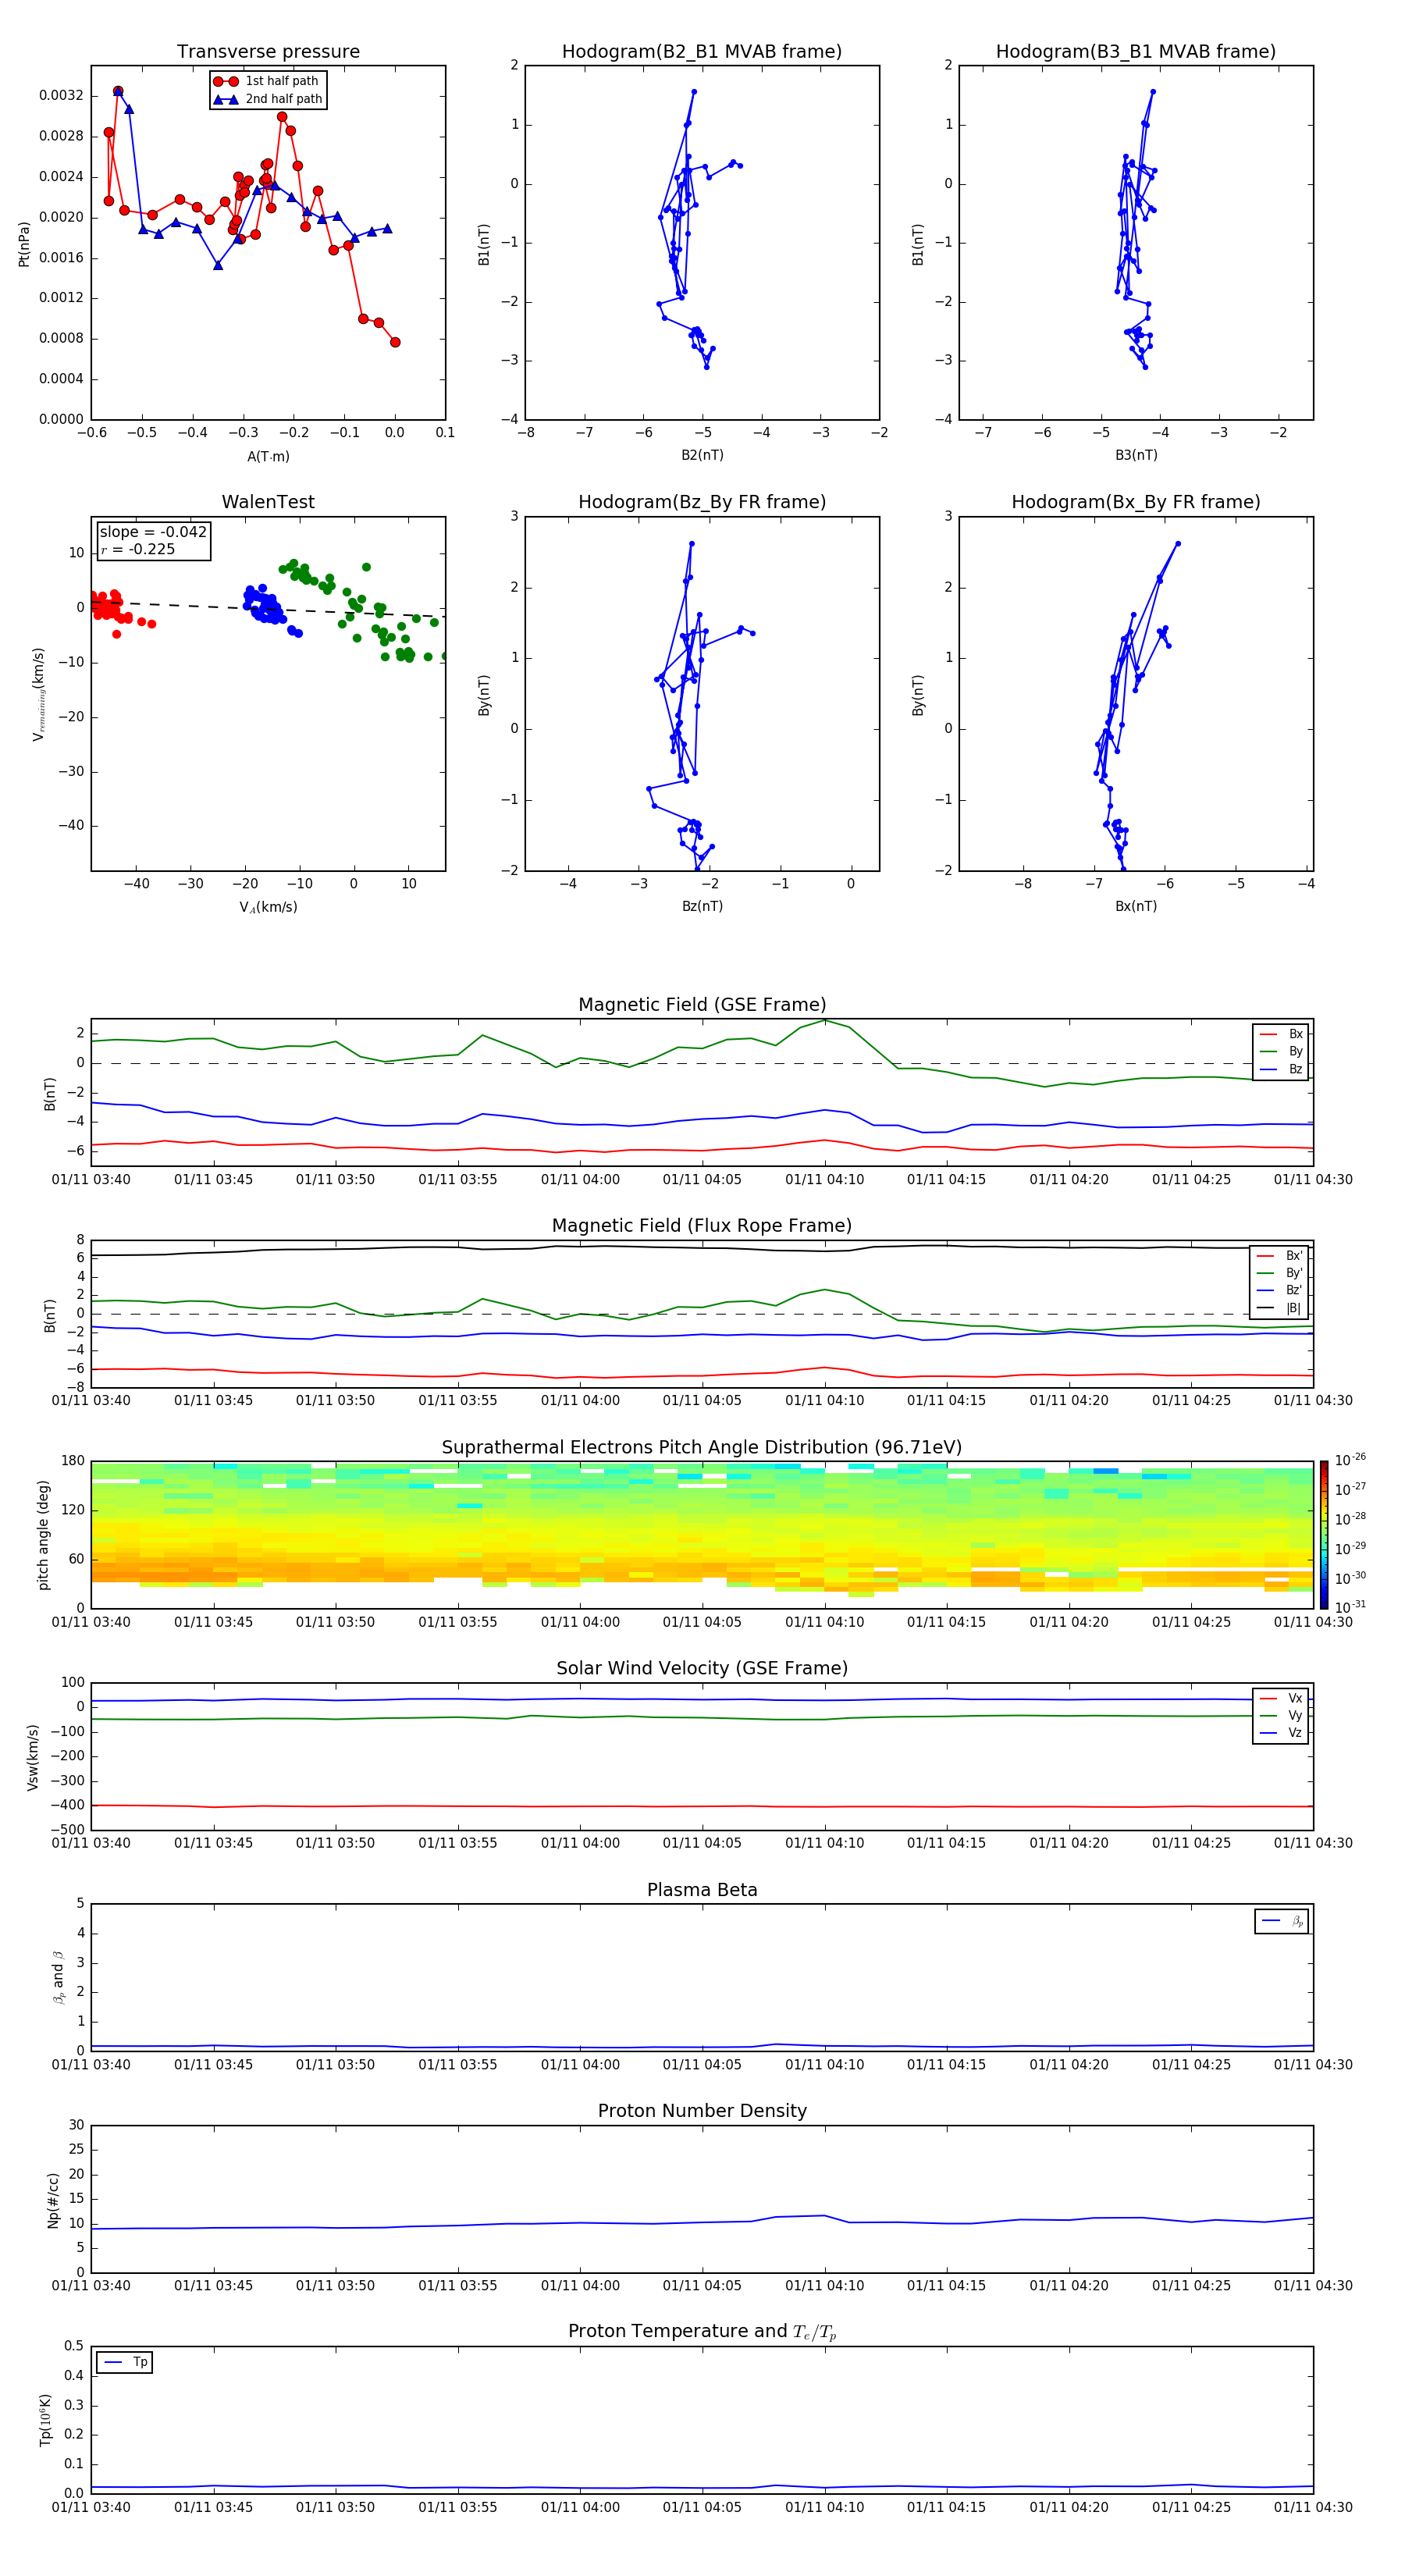
Task: Click the 'Hodogram(B2_B1 MVAB frame)' title
Action: coord(702,52)
